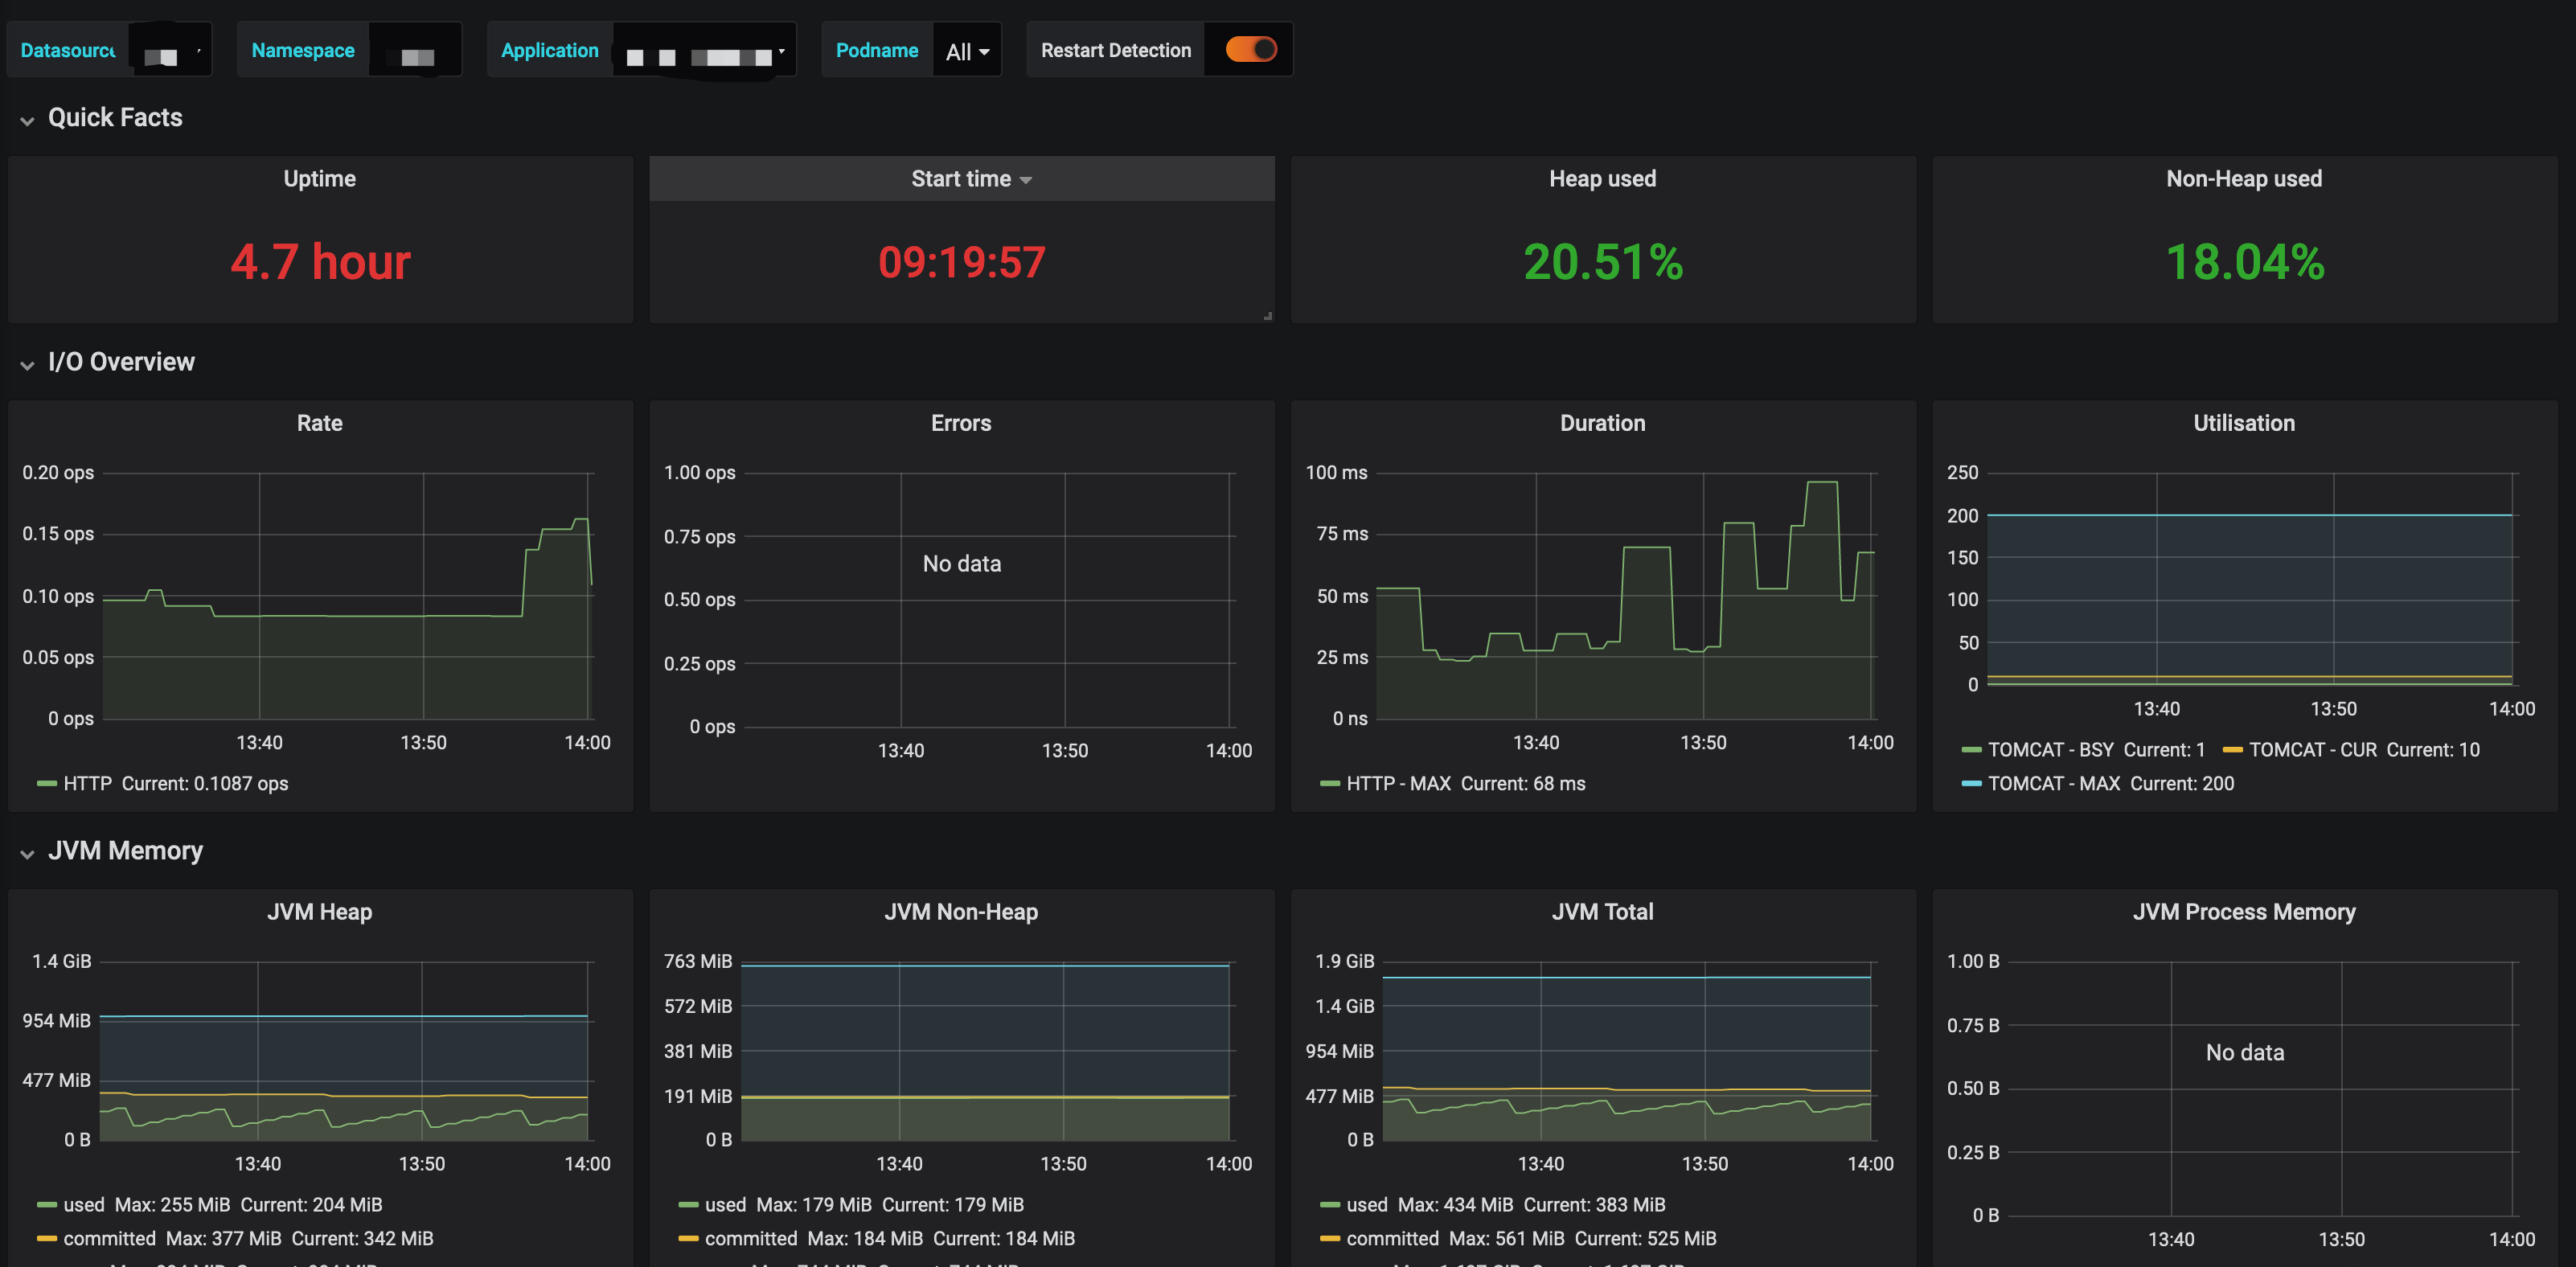
Task: Toggle the Restart Detection switch
Action: point(1251,49)
